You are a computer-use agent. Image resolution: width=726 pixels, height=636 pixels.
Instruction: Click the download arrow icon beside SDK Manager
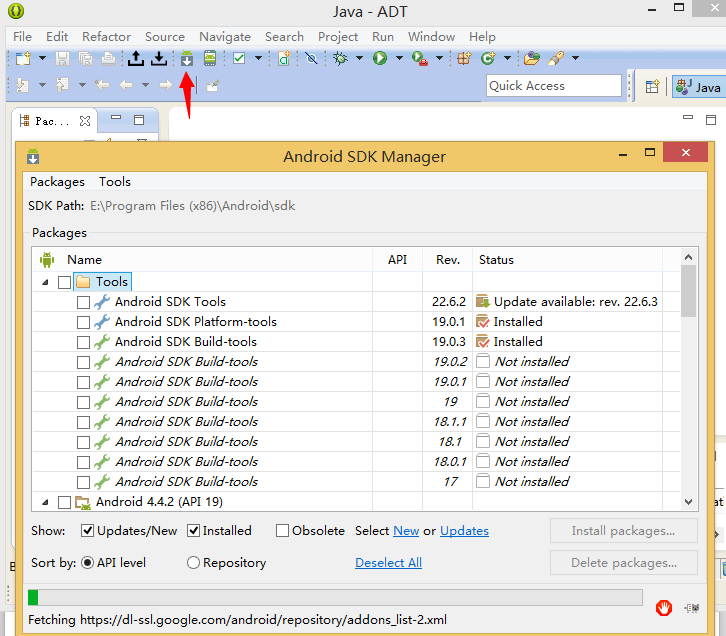[159, 58]
